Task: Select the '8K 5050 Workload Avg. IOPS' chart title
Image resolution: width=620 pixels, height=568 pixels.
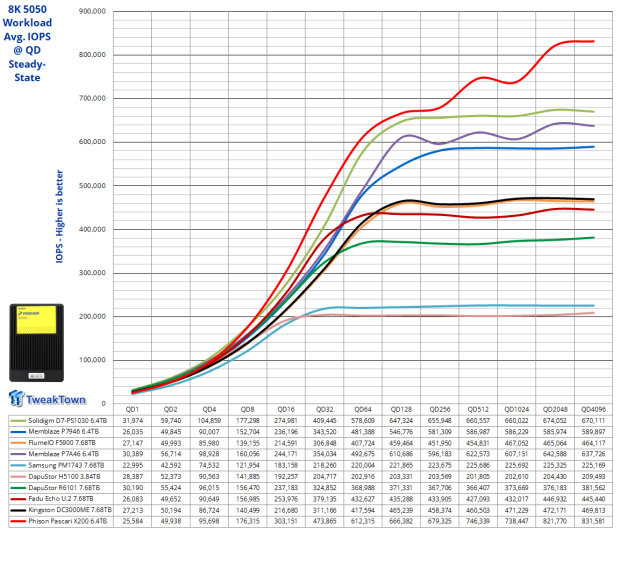Action: (x=27, y=43)
